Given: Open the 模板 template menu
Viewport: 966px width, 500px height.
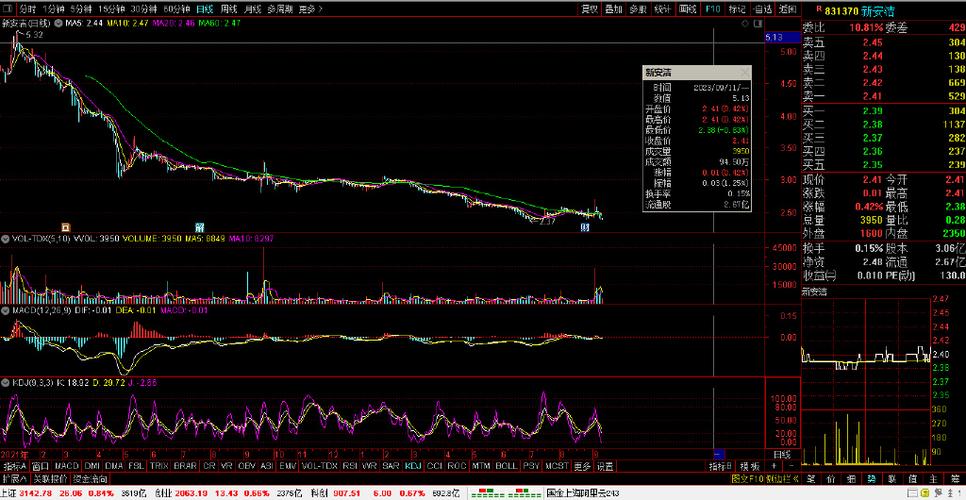Looking at the screenshot, I should (x=749, y=466).
